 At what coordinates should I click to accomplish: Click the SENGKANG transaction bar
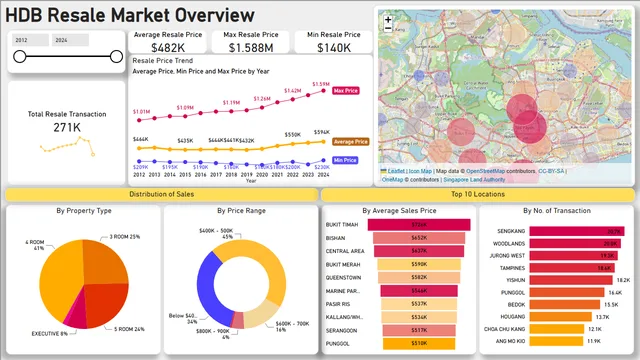[x=577, y=231]
